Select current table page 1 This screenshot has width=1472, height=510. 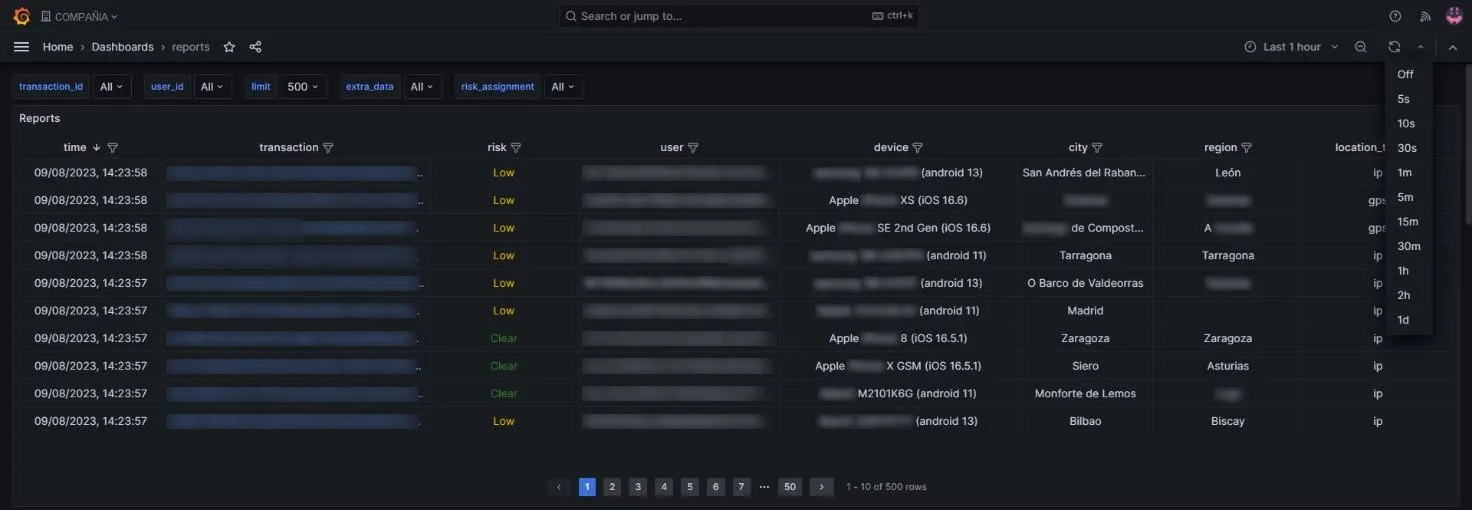(587, 487)
